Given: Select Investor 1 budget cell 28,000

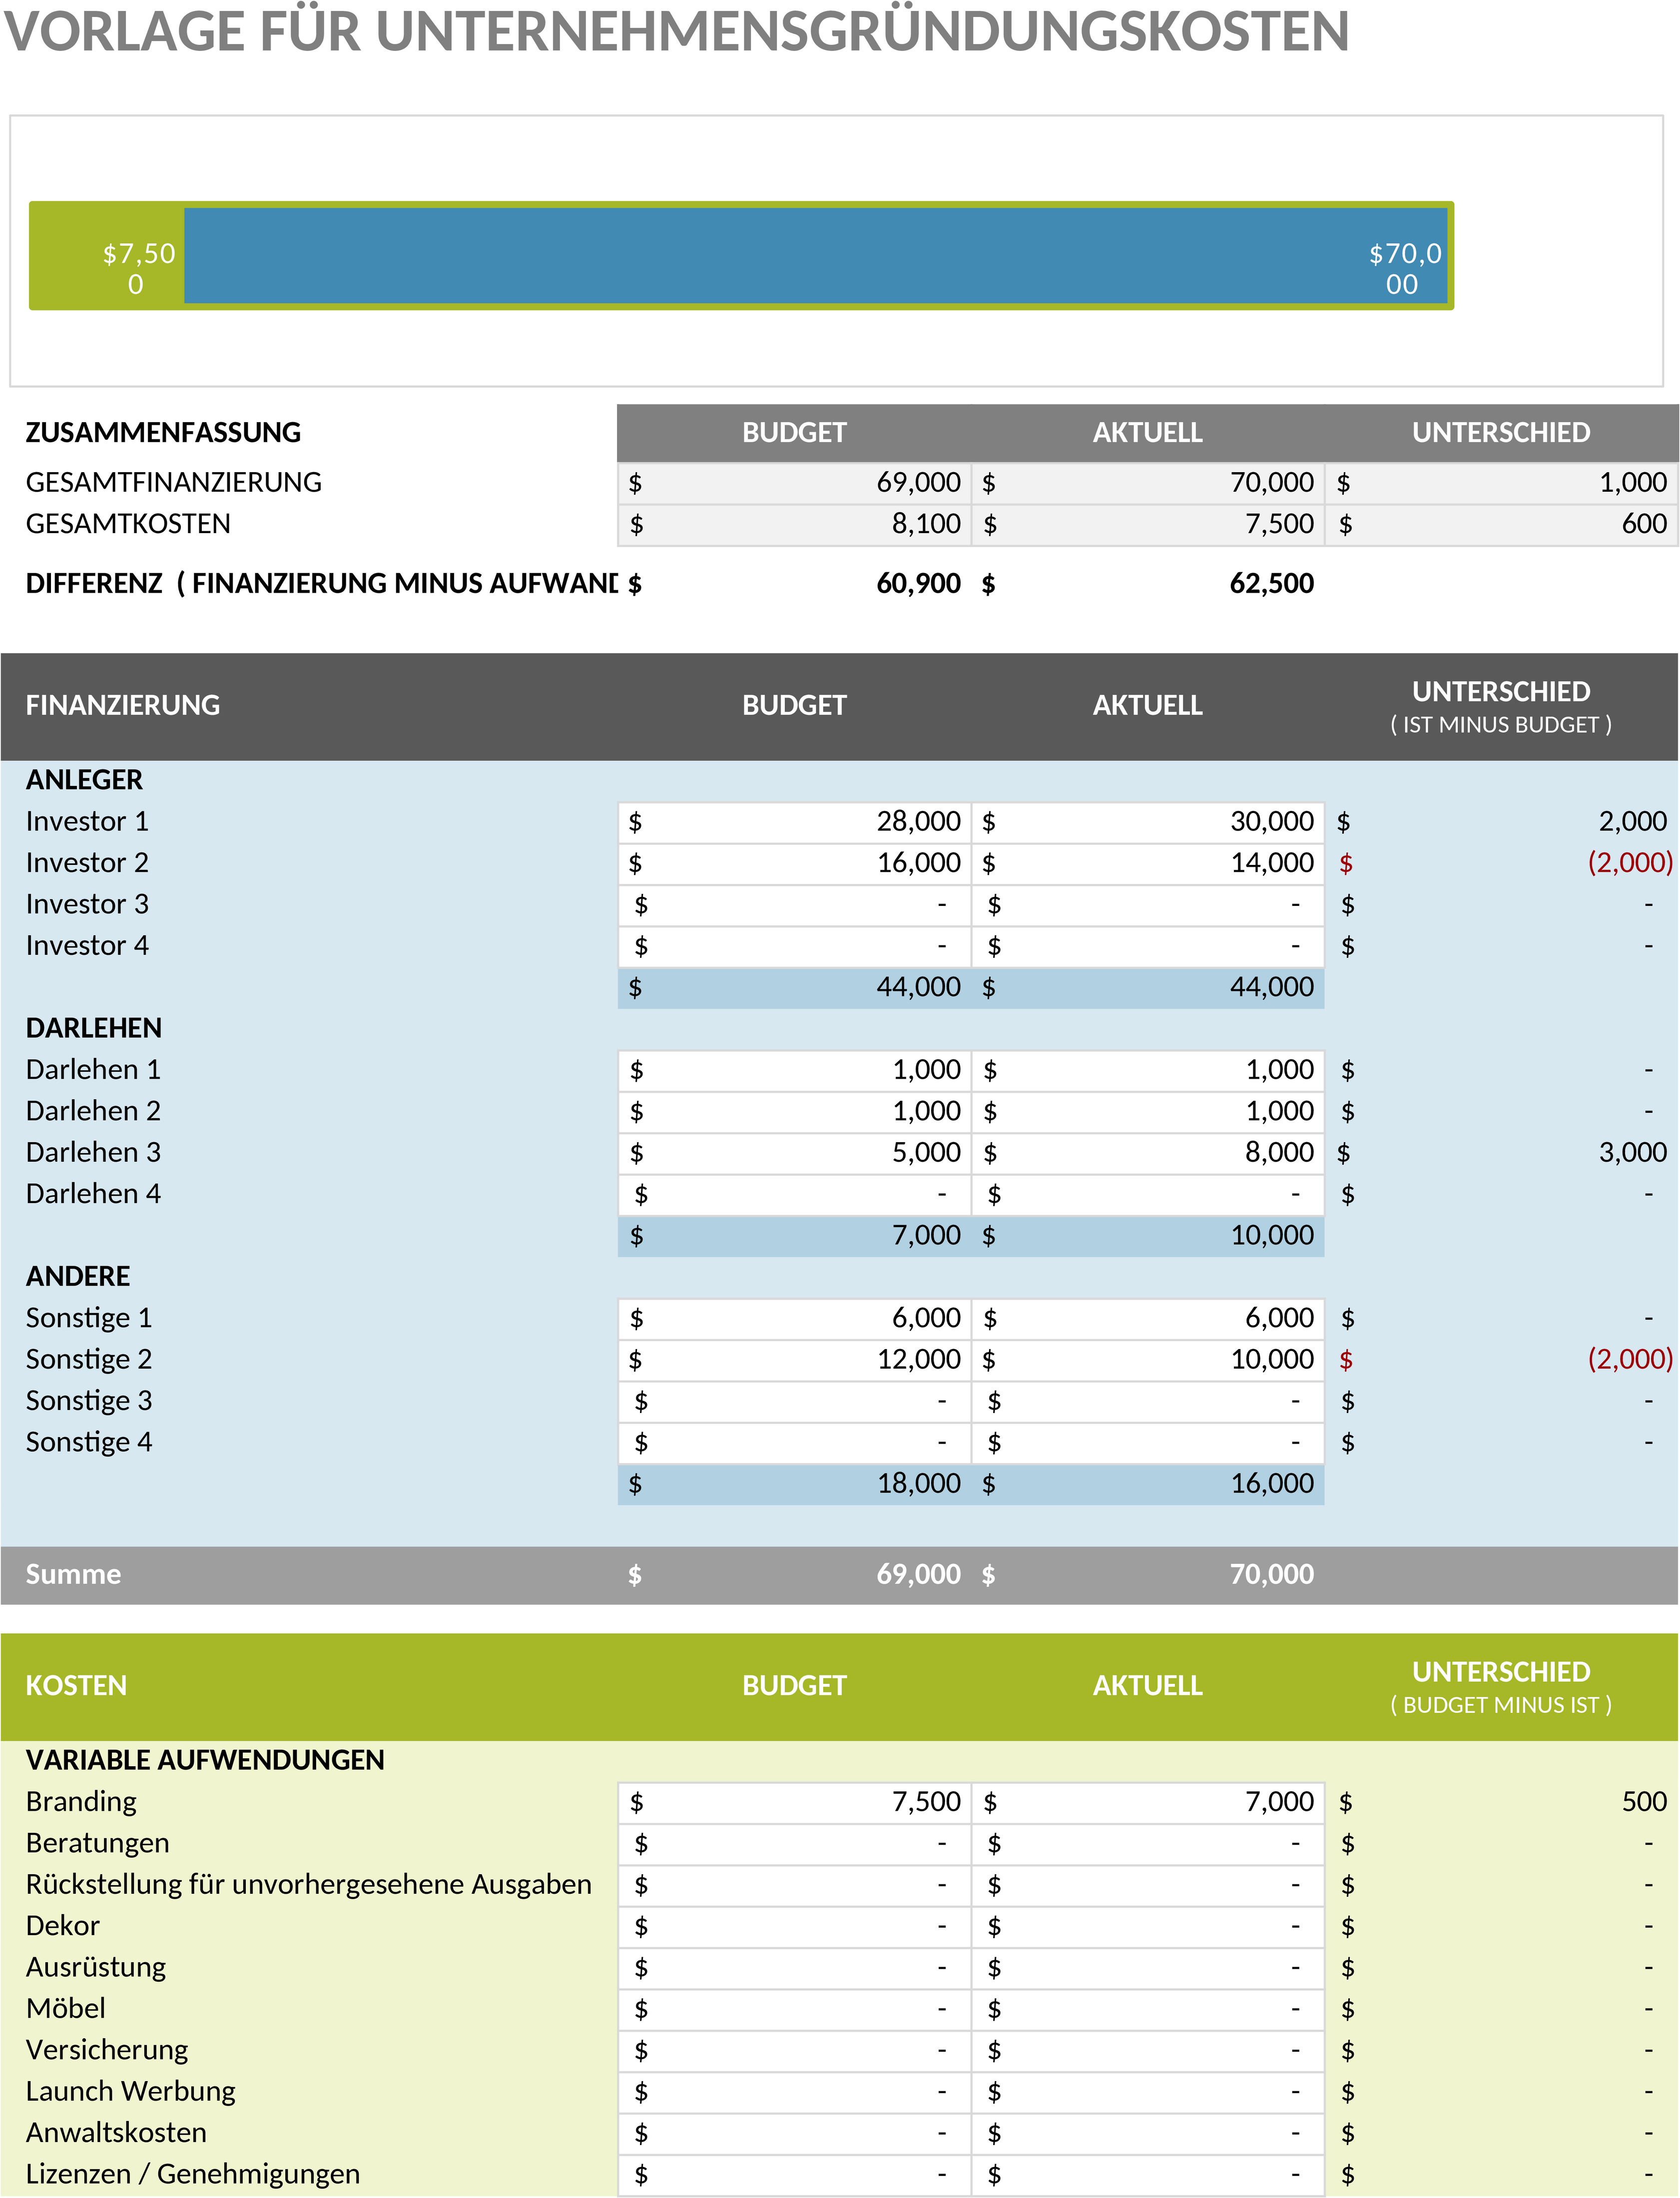Looking at the screenshot, I should tap(795, 822).
